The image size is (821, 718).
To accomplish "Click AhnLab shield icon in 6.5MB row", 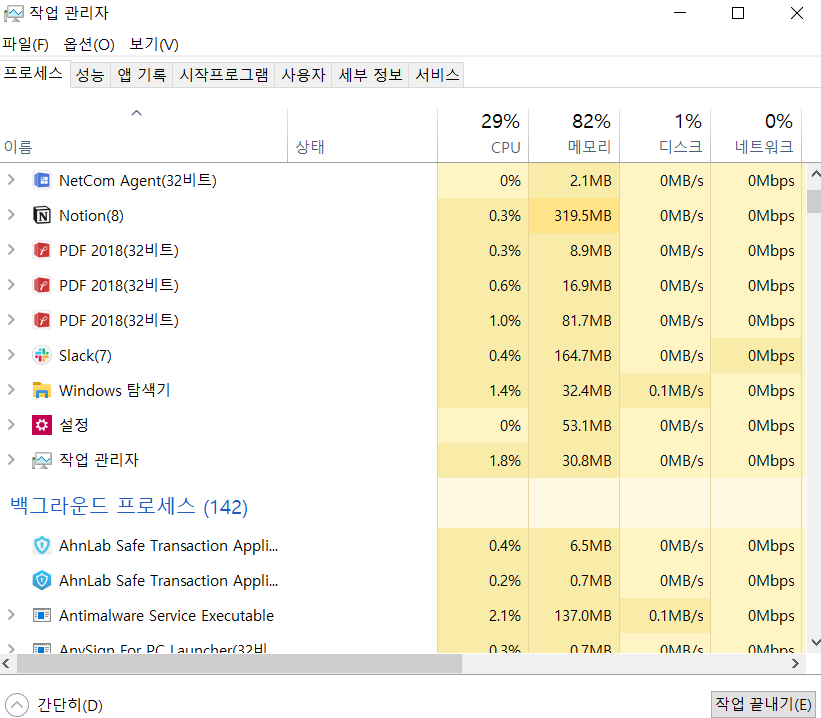I will (42, 546).
